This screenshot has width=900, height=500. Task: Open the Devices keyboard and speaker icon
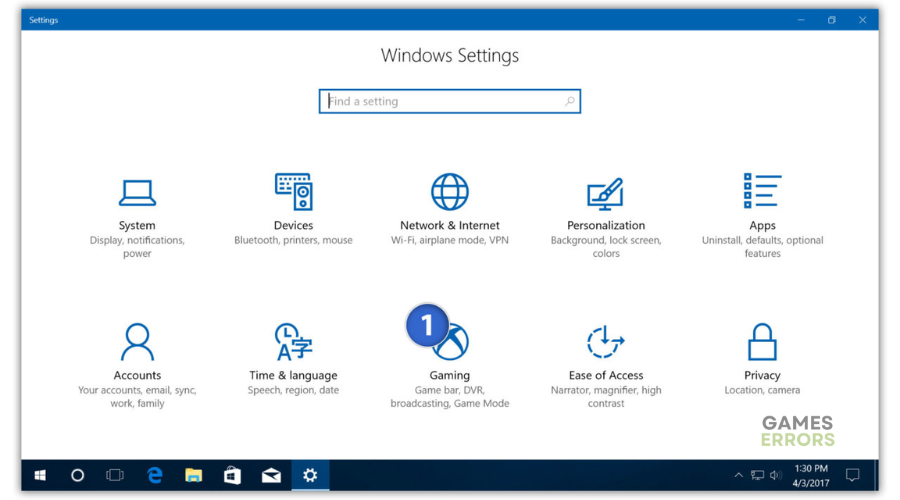pyautogui.click(x=293, y=192)
